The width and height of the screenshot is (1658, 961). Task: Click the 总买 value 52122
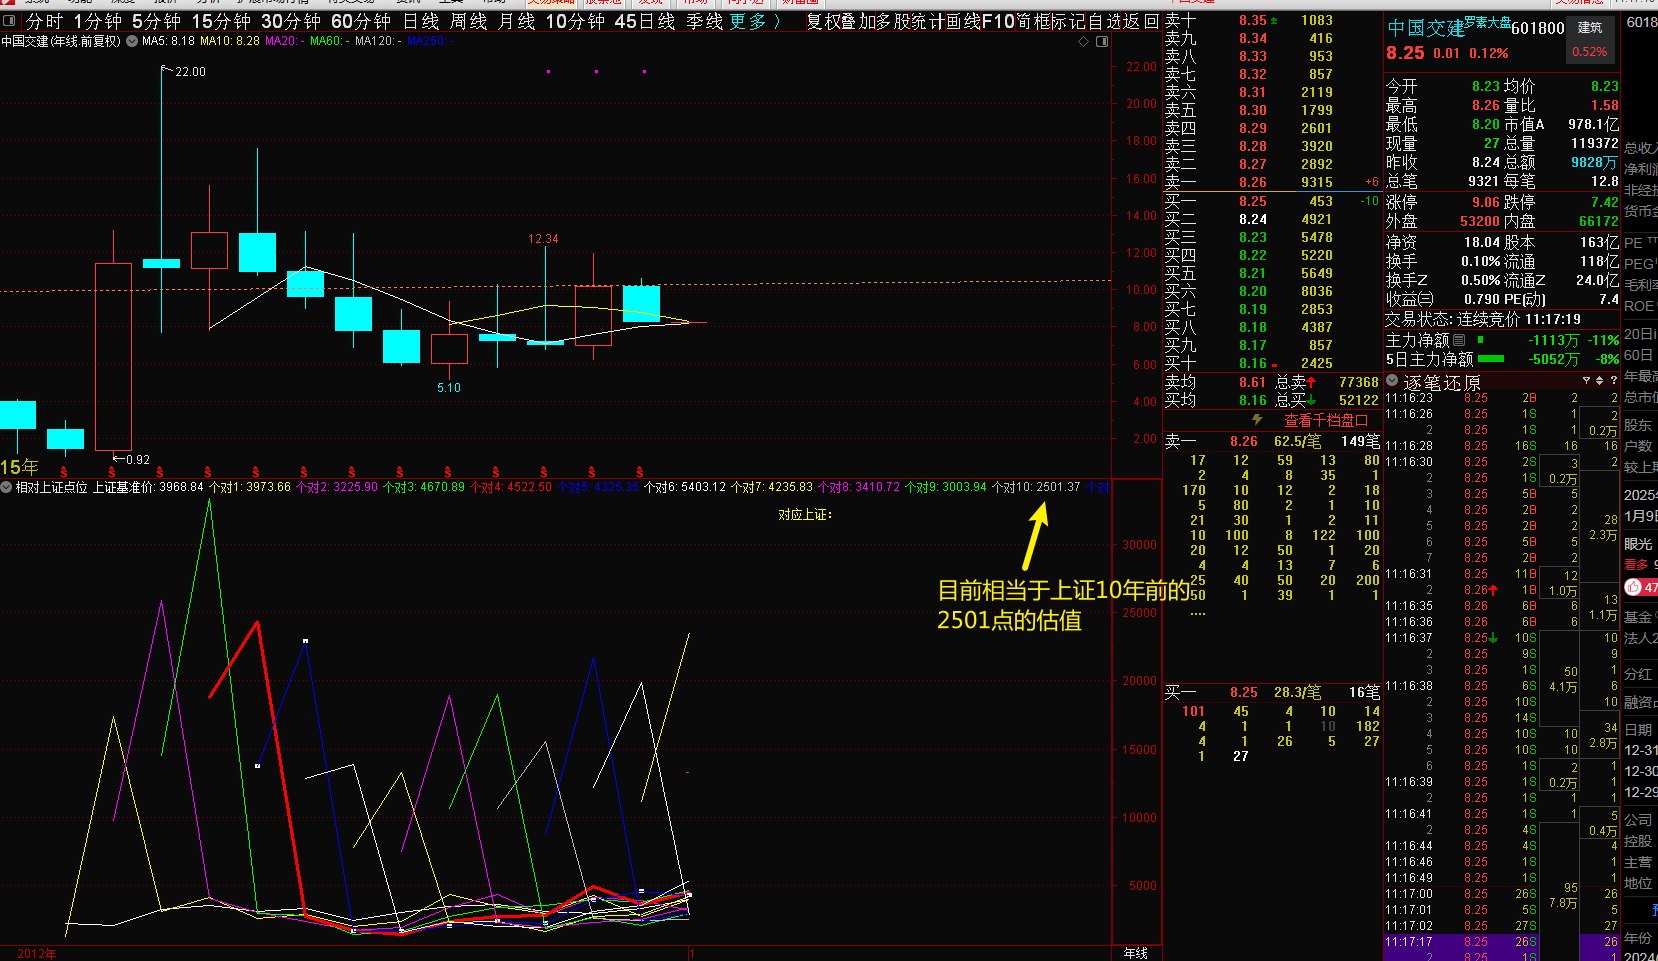pos(1358,400)
